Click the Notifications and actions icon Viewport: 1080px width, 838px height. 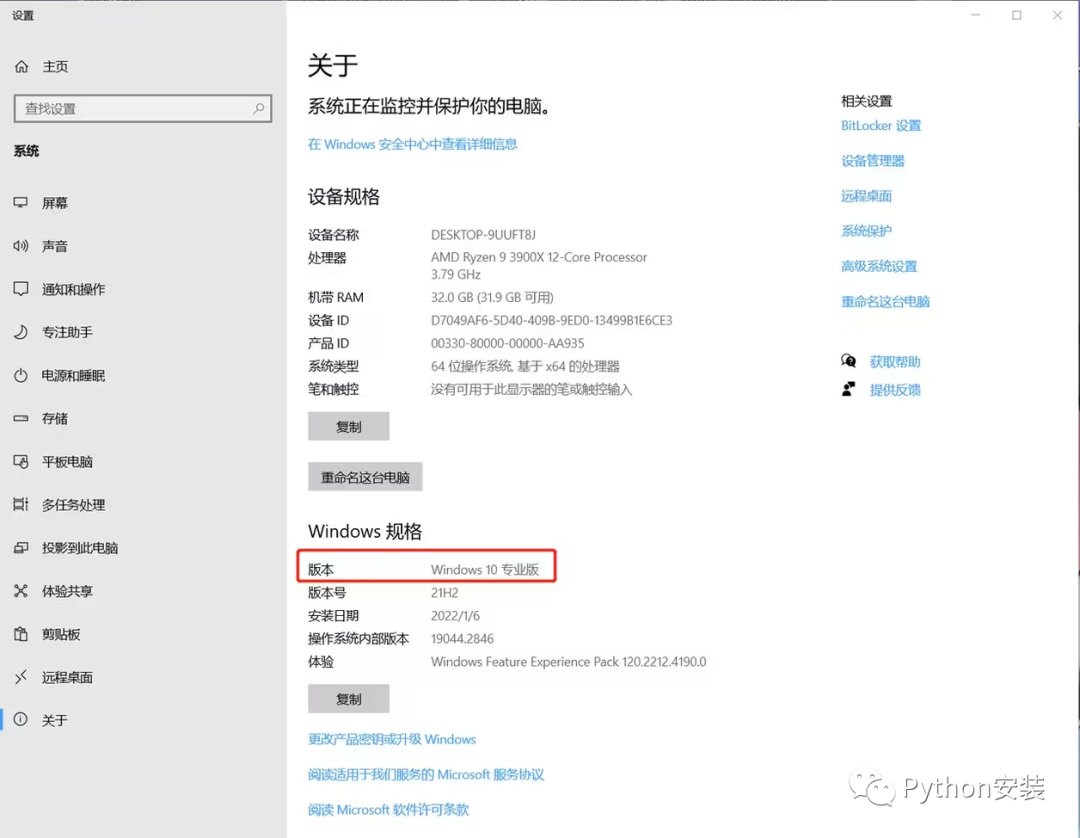tap(21, 289)
